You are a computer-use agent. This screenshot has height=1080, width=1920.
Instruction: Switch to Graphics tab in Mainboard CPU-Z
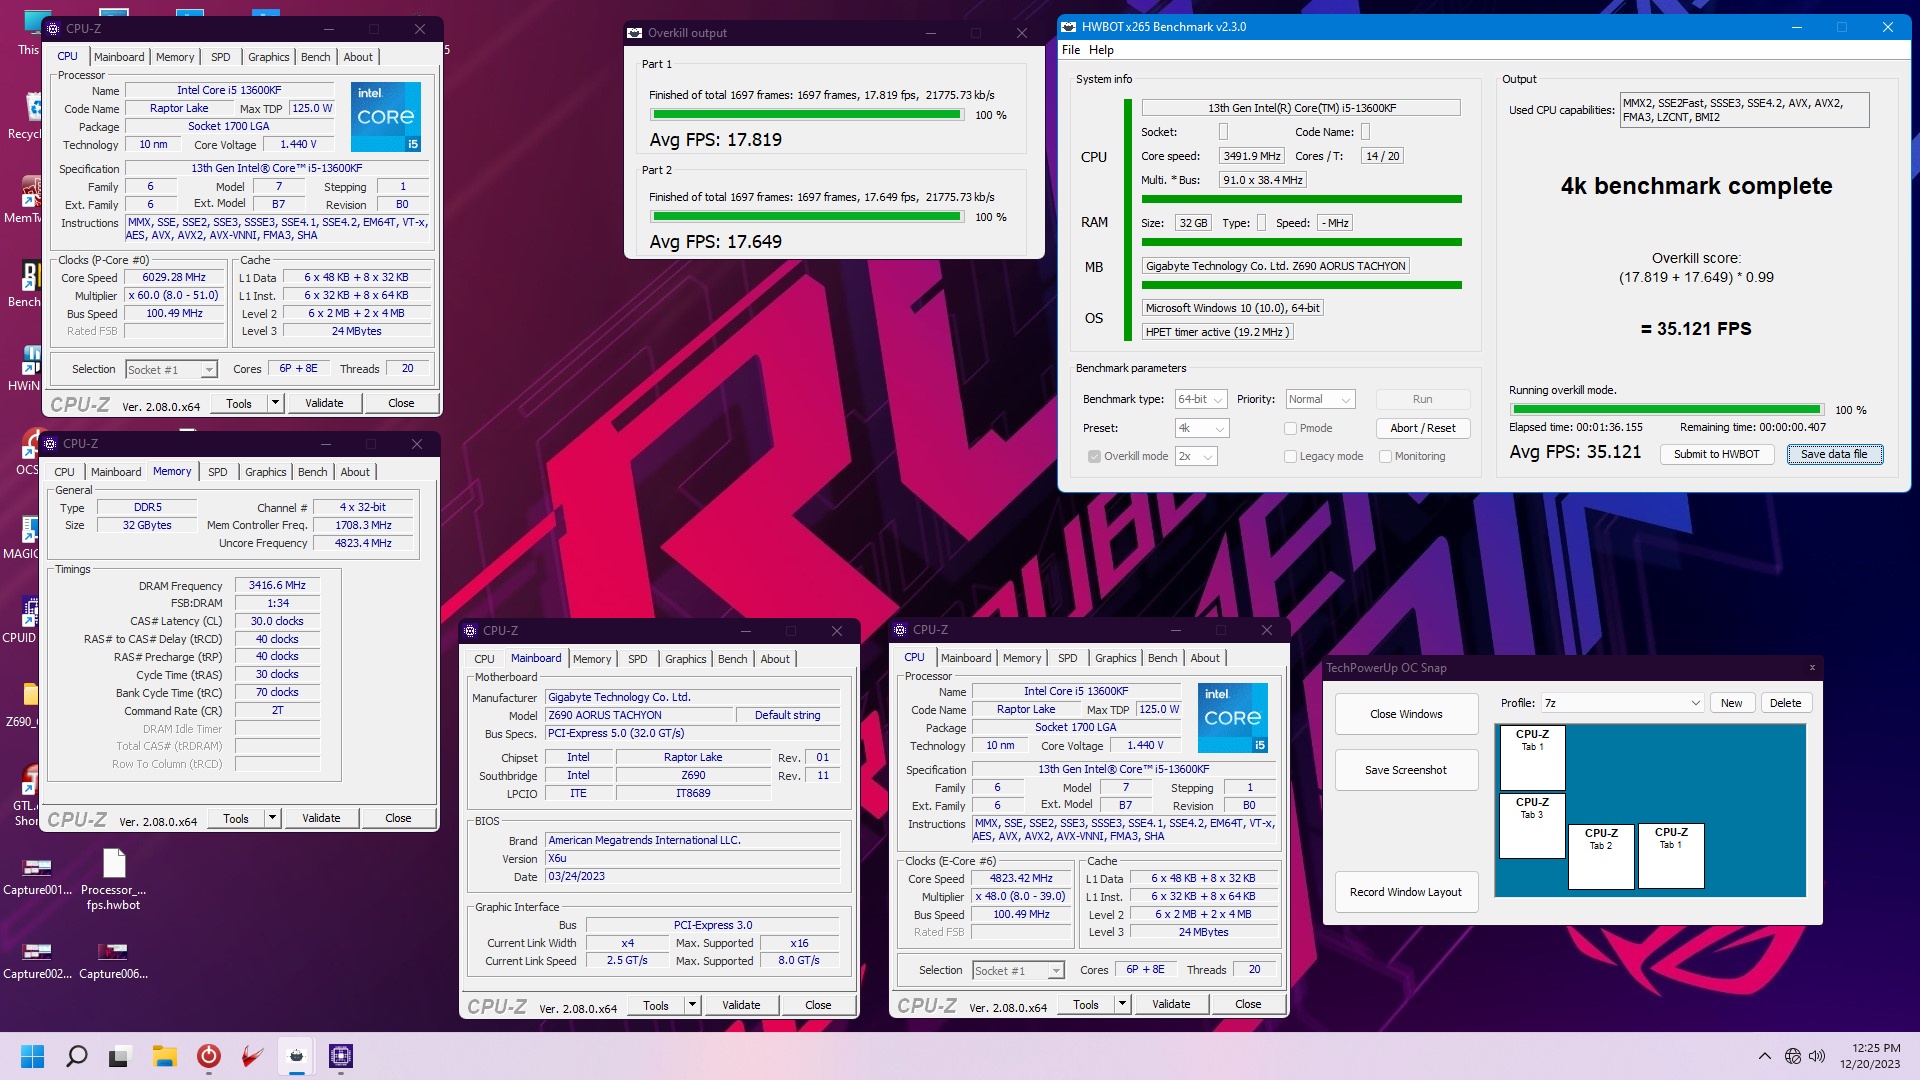(686, 659)
